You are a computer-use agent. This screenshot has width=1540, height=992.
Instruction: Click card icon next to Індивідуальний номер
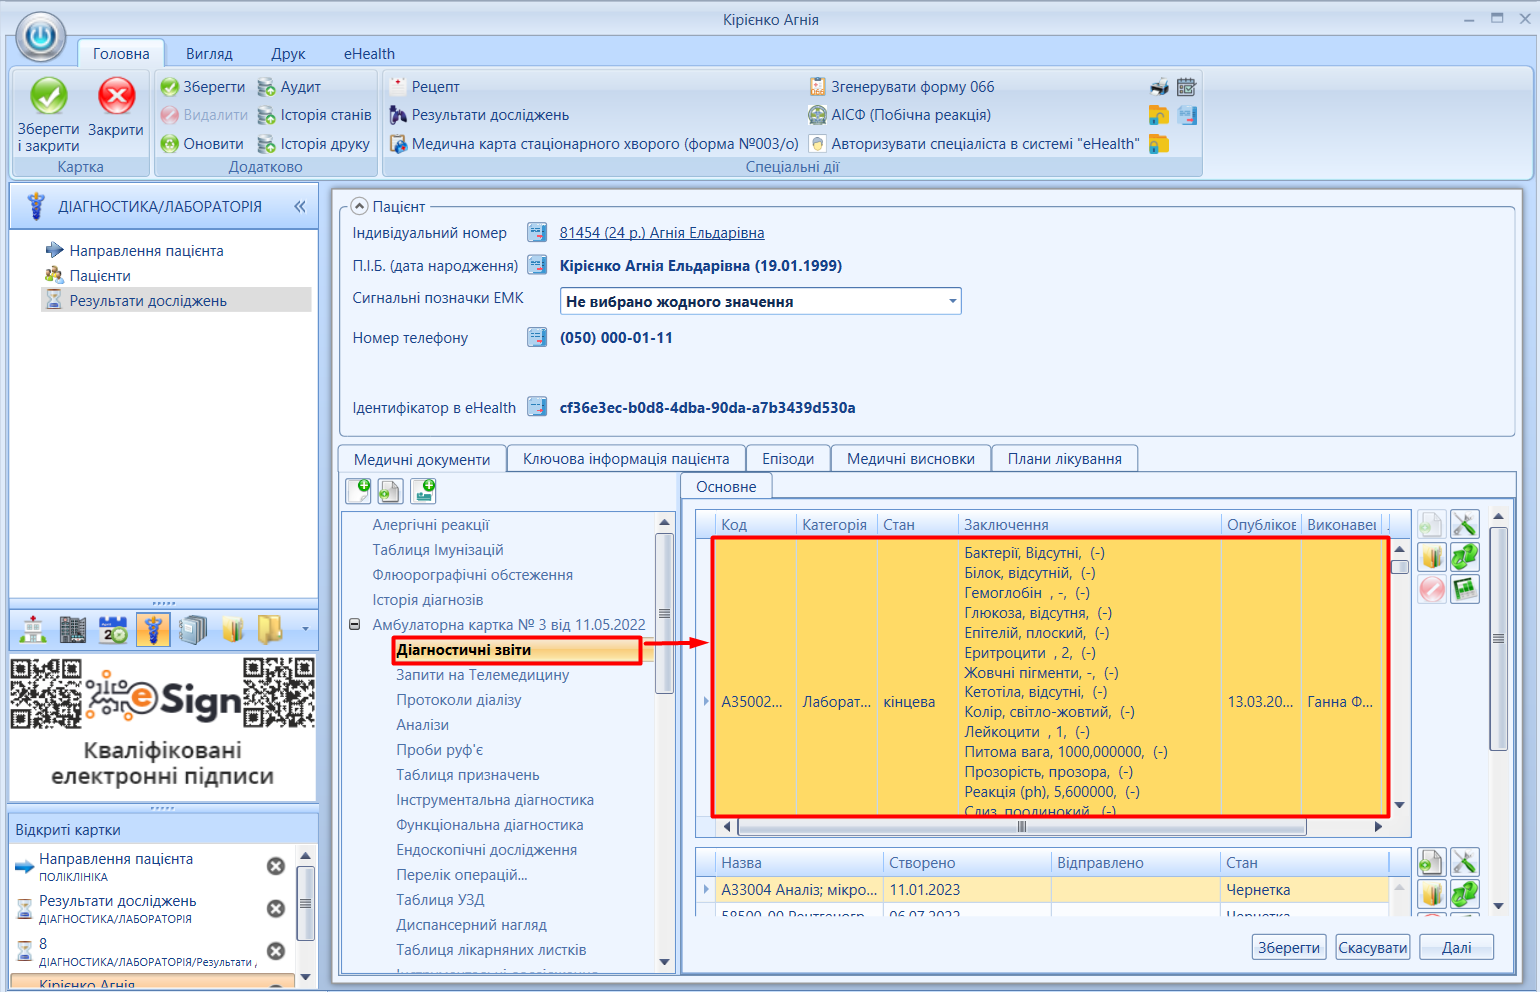(x=537, y=233)
